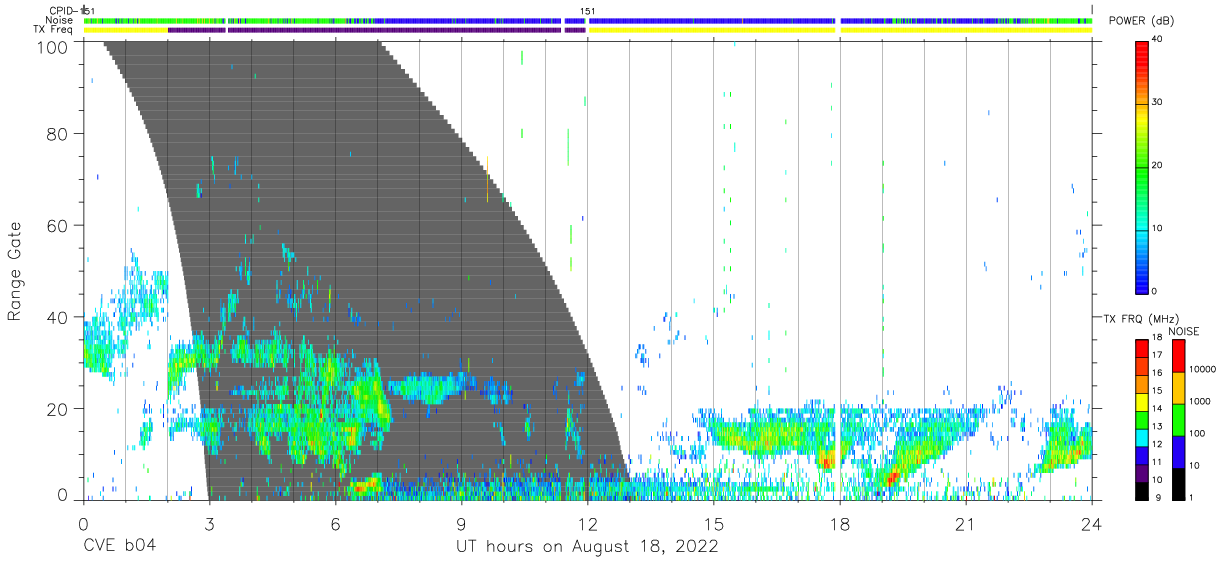Click the blue 10 segment of NOISE bar
This screenshot has height=567, width=1228.
tap(1177, 451)
